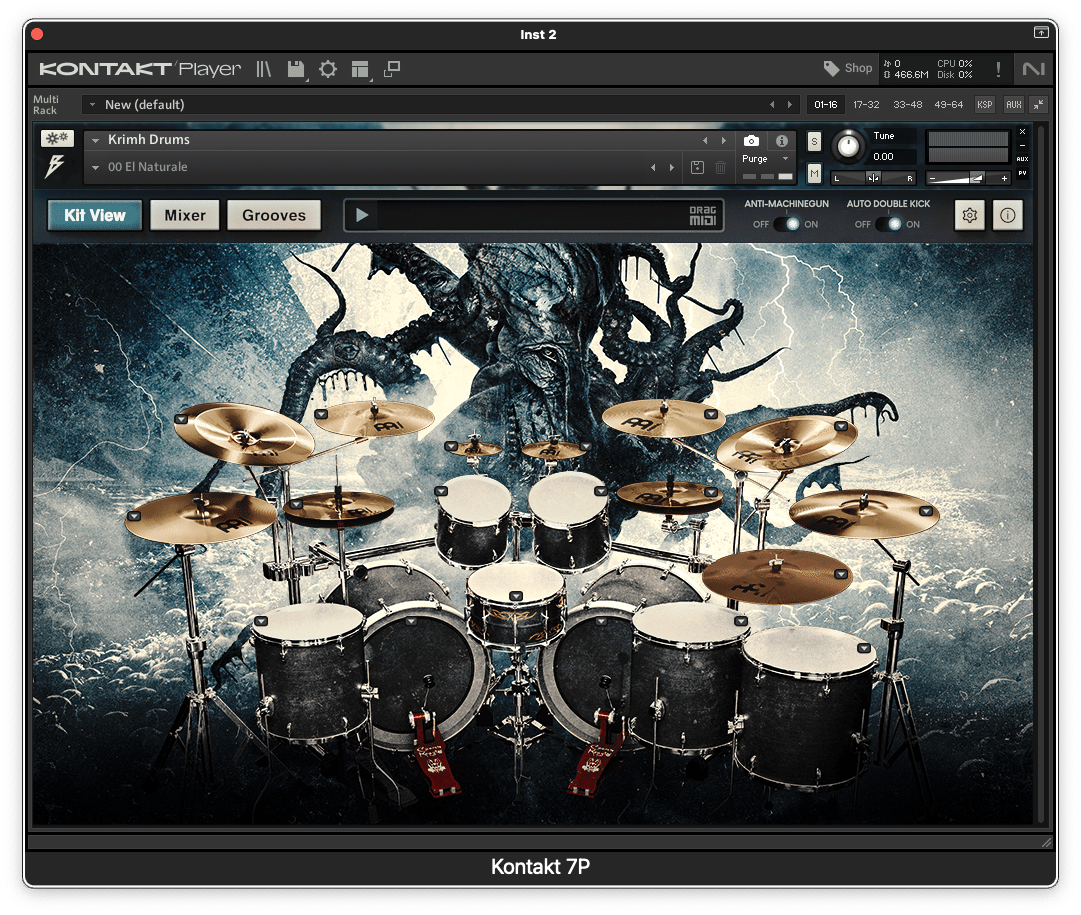
Task: Open the right kick drum dropdown arrow
Action: click(601, 621)
